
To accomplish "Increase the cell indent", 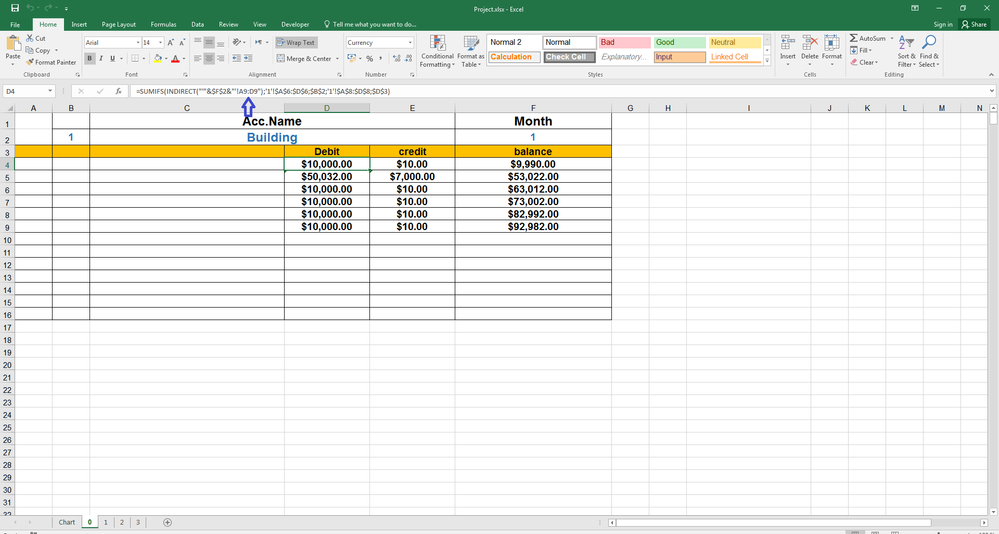I will point(247,58).
